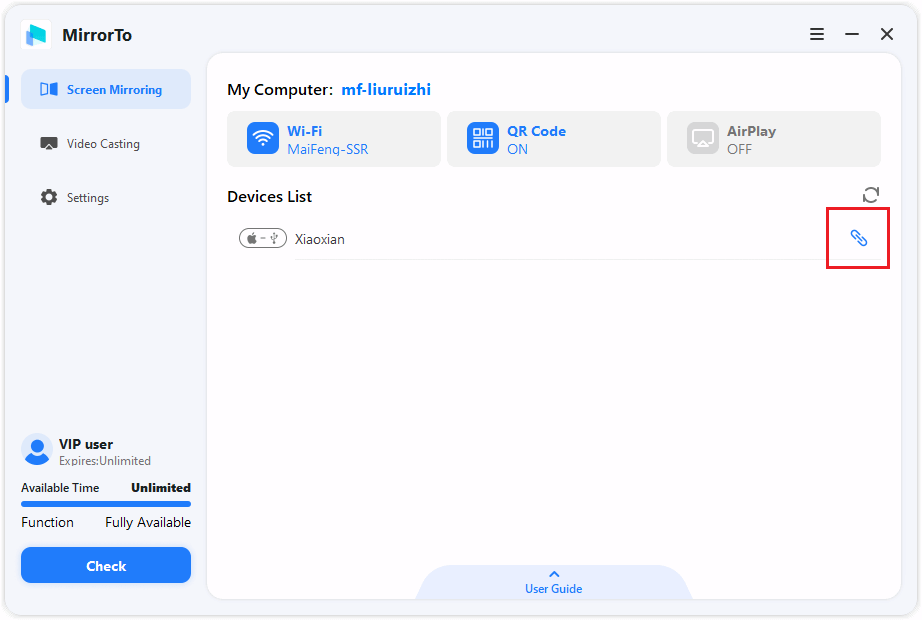Viewport: 922px width, 620px height.
Task: Close the MirrorTo window
Action: (x=887, y=34)
